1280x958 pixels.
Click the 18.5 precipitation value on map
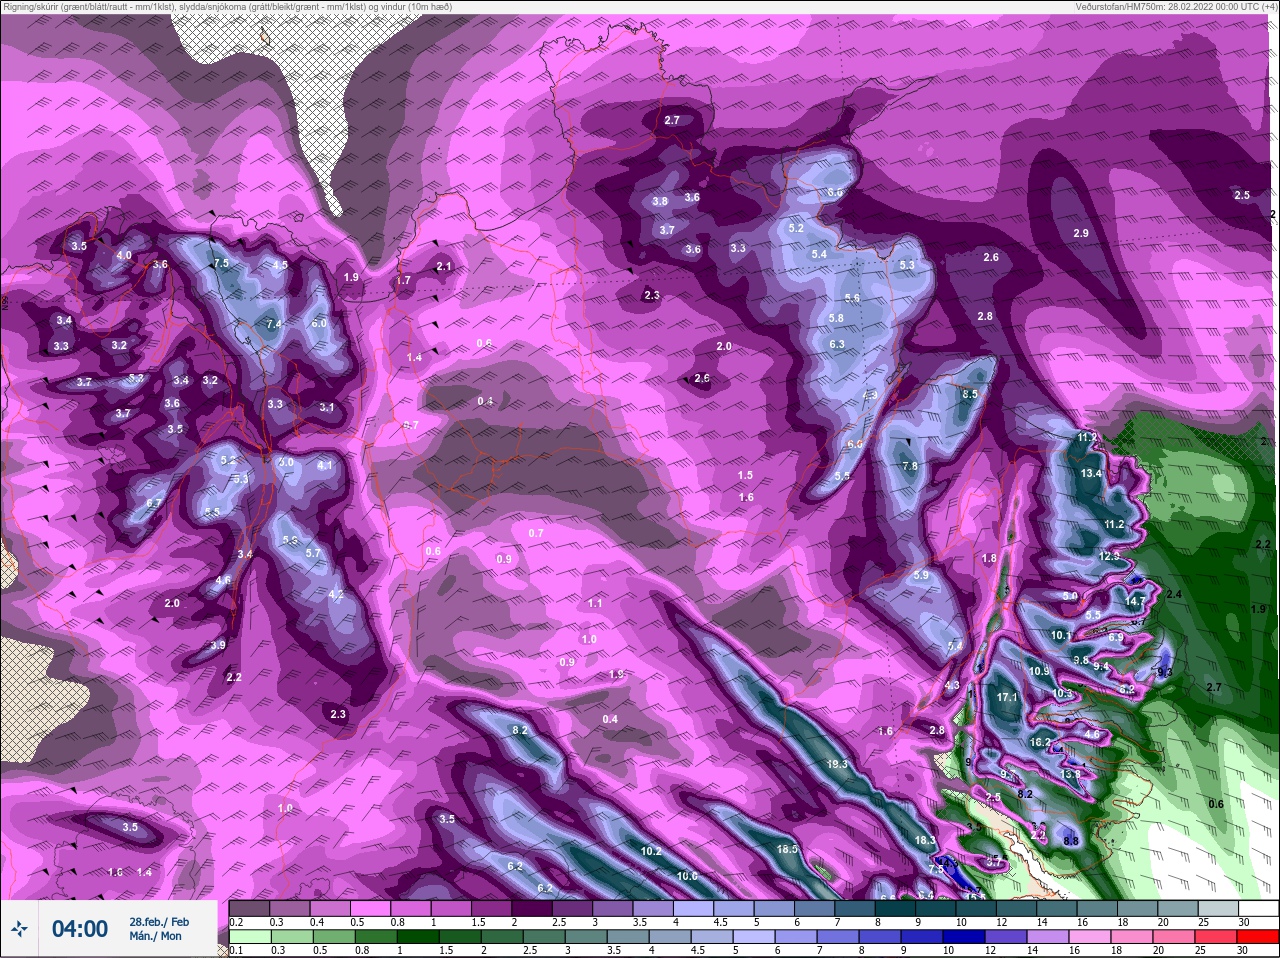pos(787,849)
